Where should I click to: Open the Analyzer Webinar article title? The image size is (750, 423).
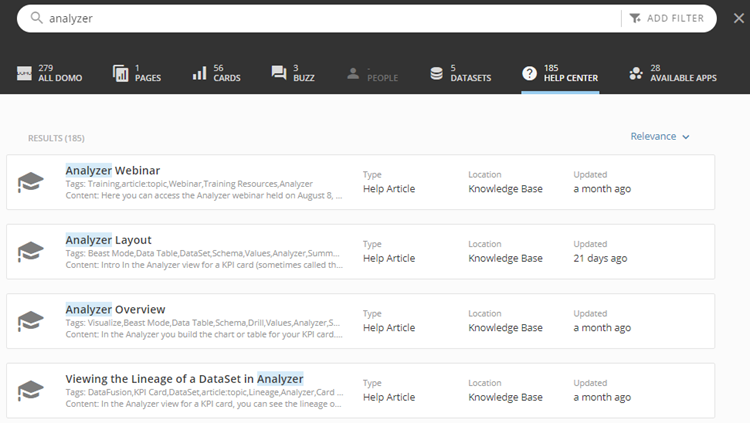coord(112,170)
